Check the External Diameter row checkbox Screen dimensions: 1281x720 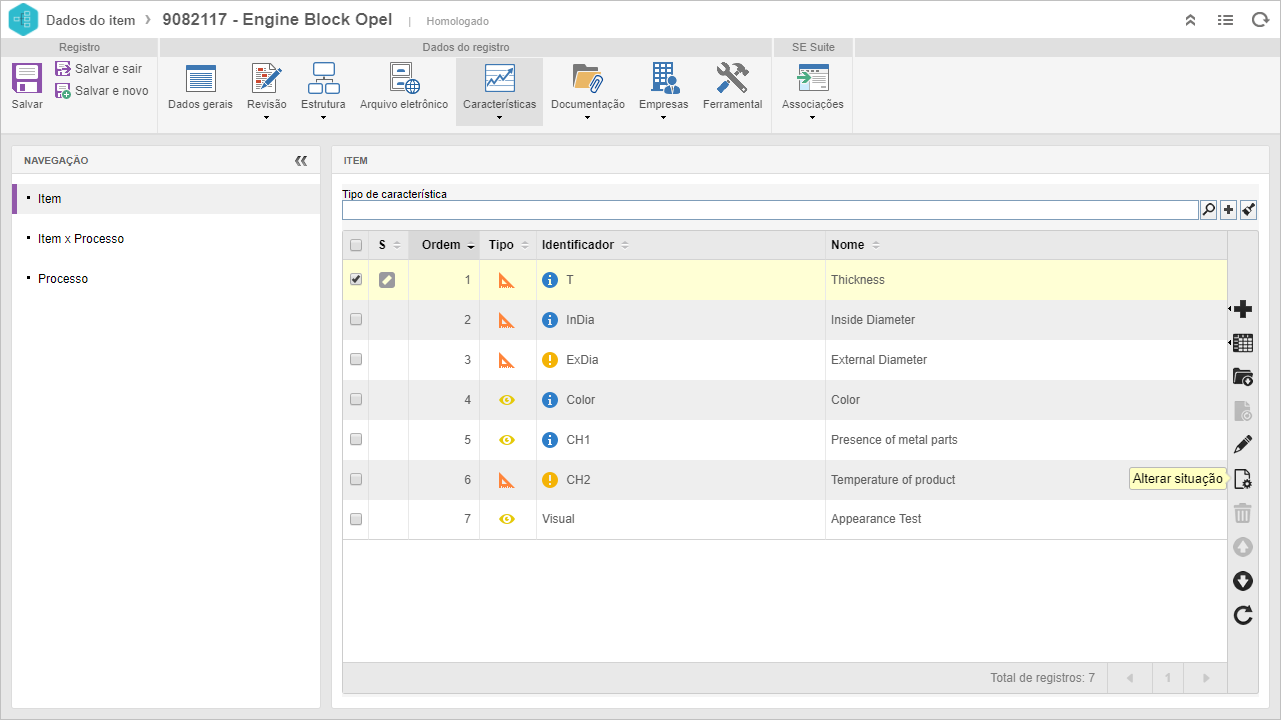pos(356,360)
